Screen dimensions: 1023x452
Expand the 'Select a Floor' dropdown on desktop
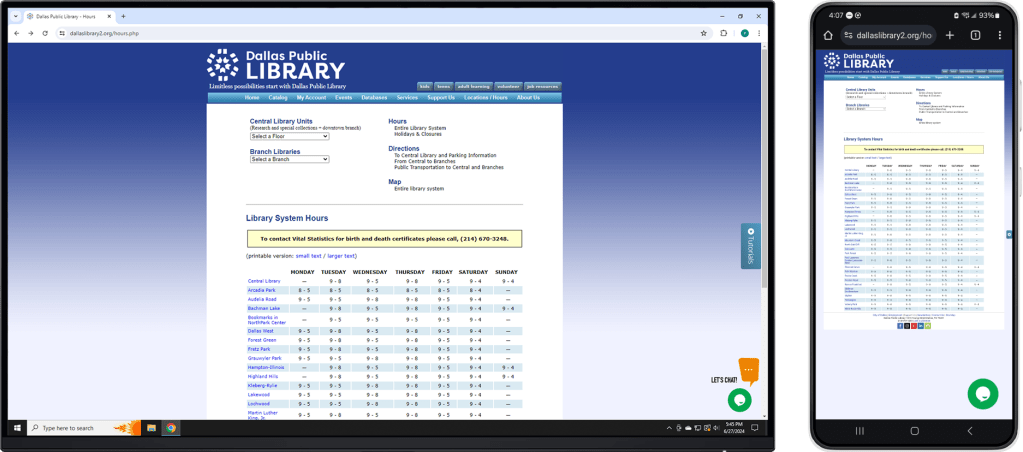[x=289, y=136]
